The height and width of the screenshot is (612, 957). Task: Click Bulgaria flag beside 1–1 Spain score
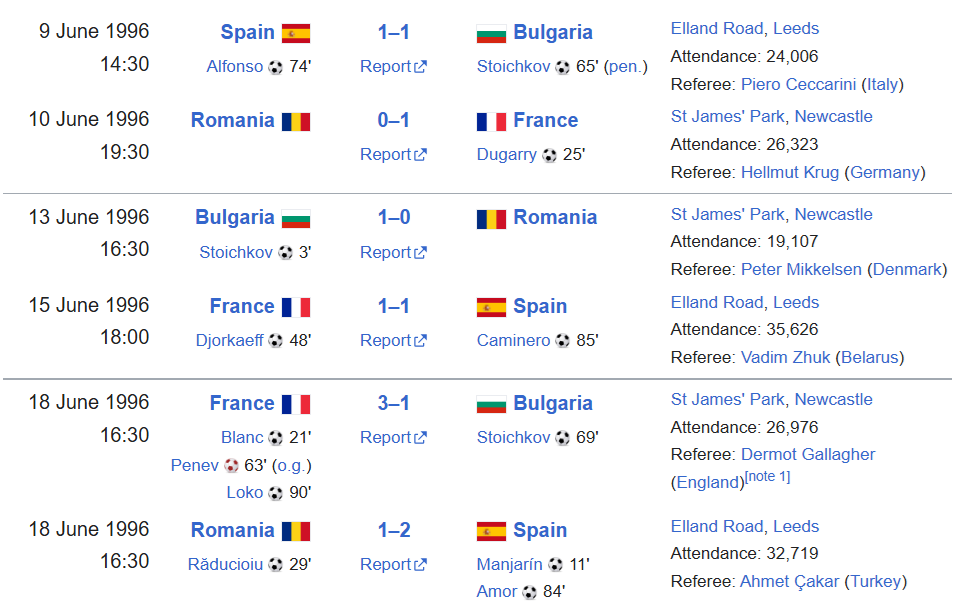tap(491, 33)
